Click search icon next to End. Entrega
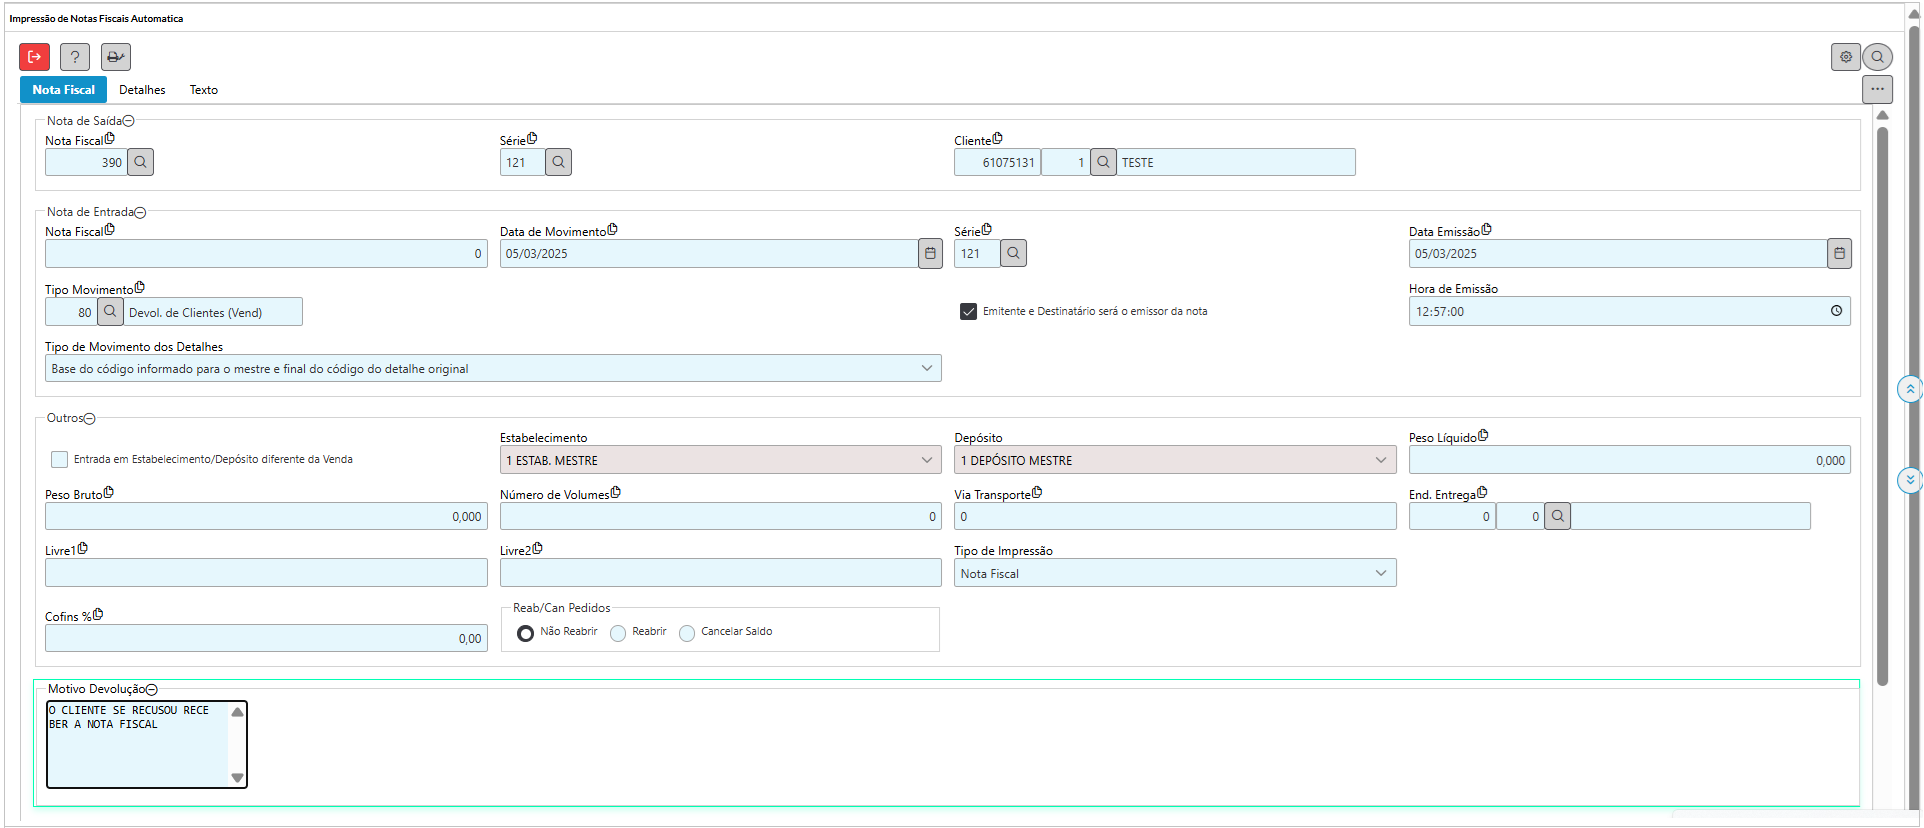Screen dimensions: 1924x828 pos(1557,516)
